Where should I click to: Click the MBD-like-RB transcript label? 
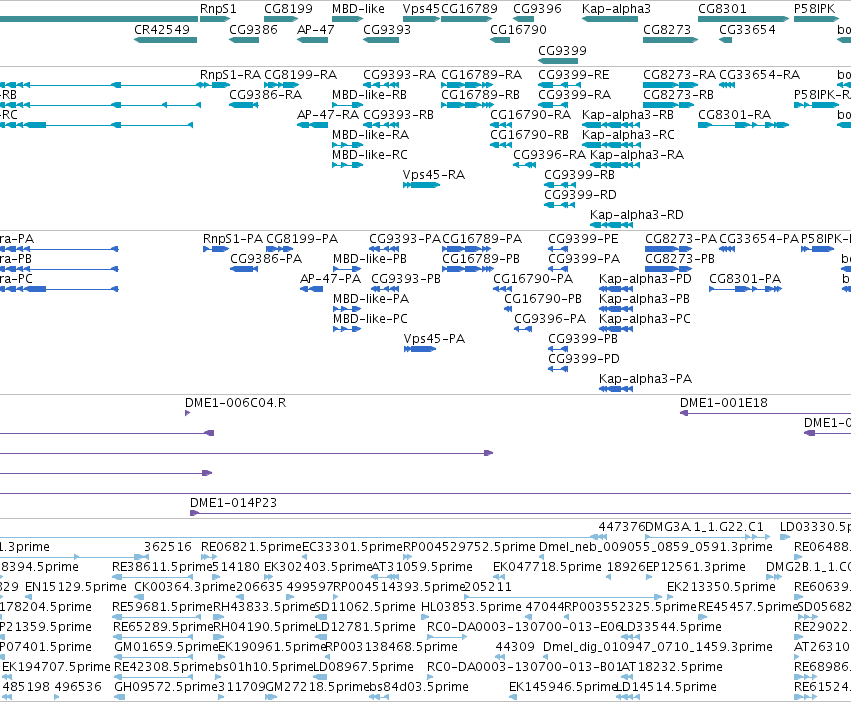point(370,94)
